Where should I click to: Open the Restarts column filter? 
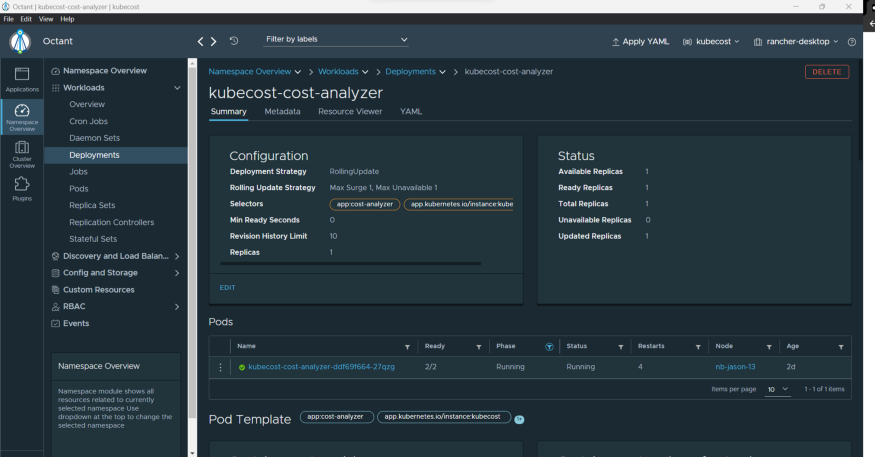(698, 346)
